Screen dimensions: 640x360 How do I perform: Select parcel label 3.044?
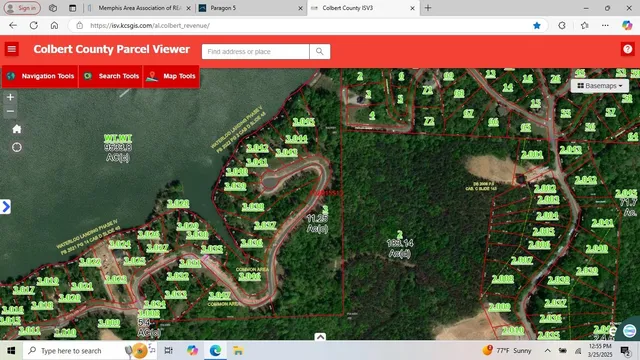tap(296, 139)
